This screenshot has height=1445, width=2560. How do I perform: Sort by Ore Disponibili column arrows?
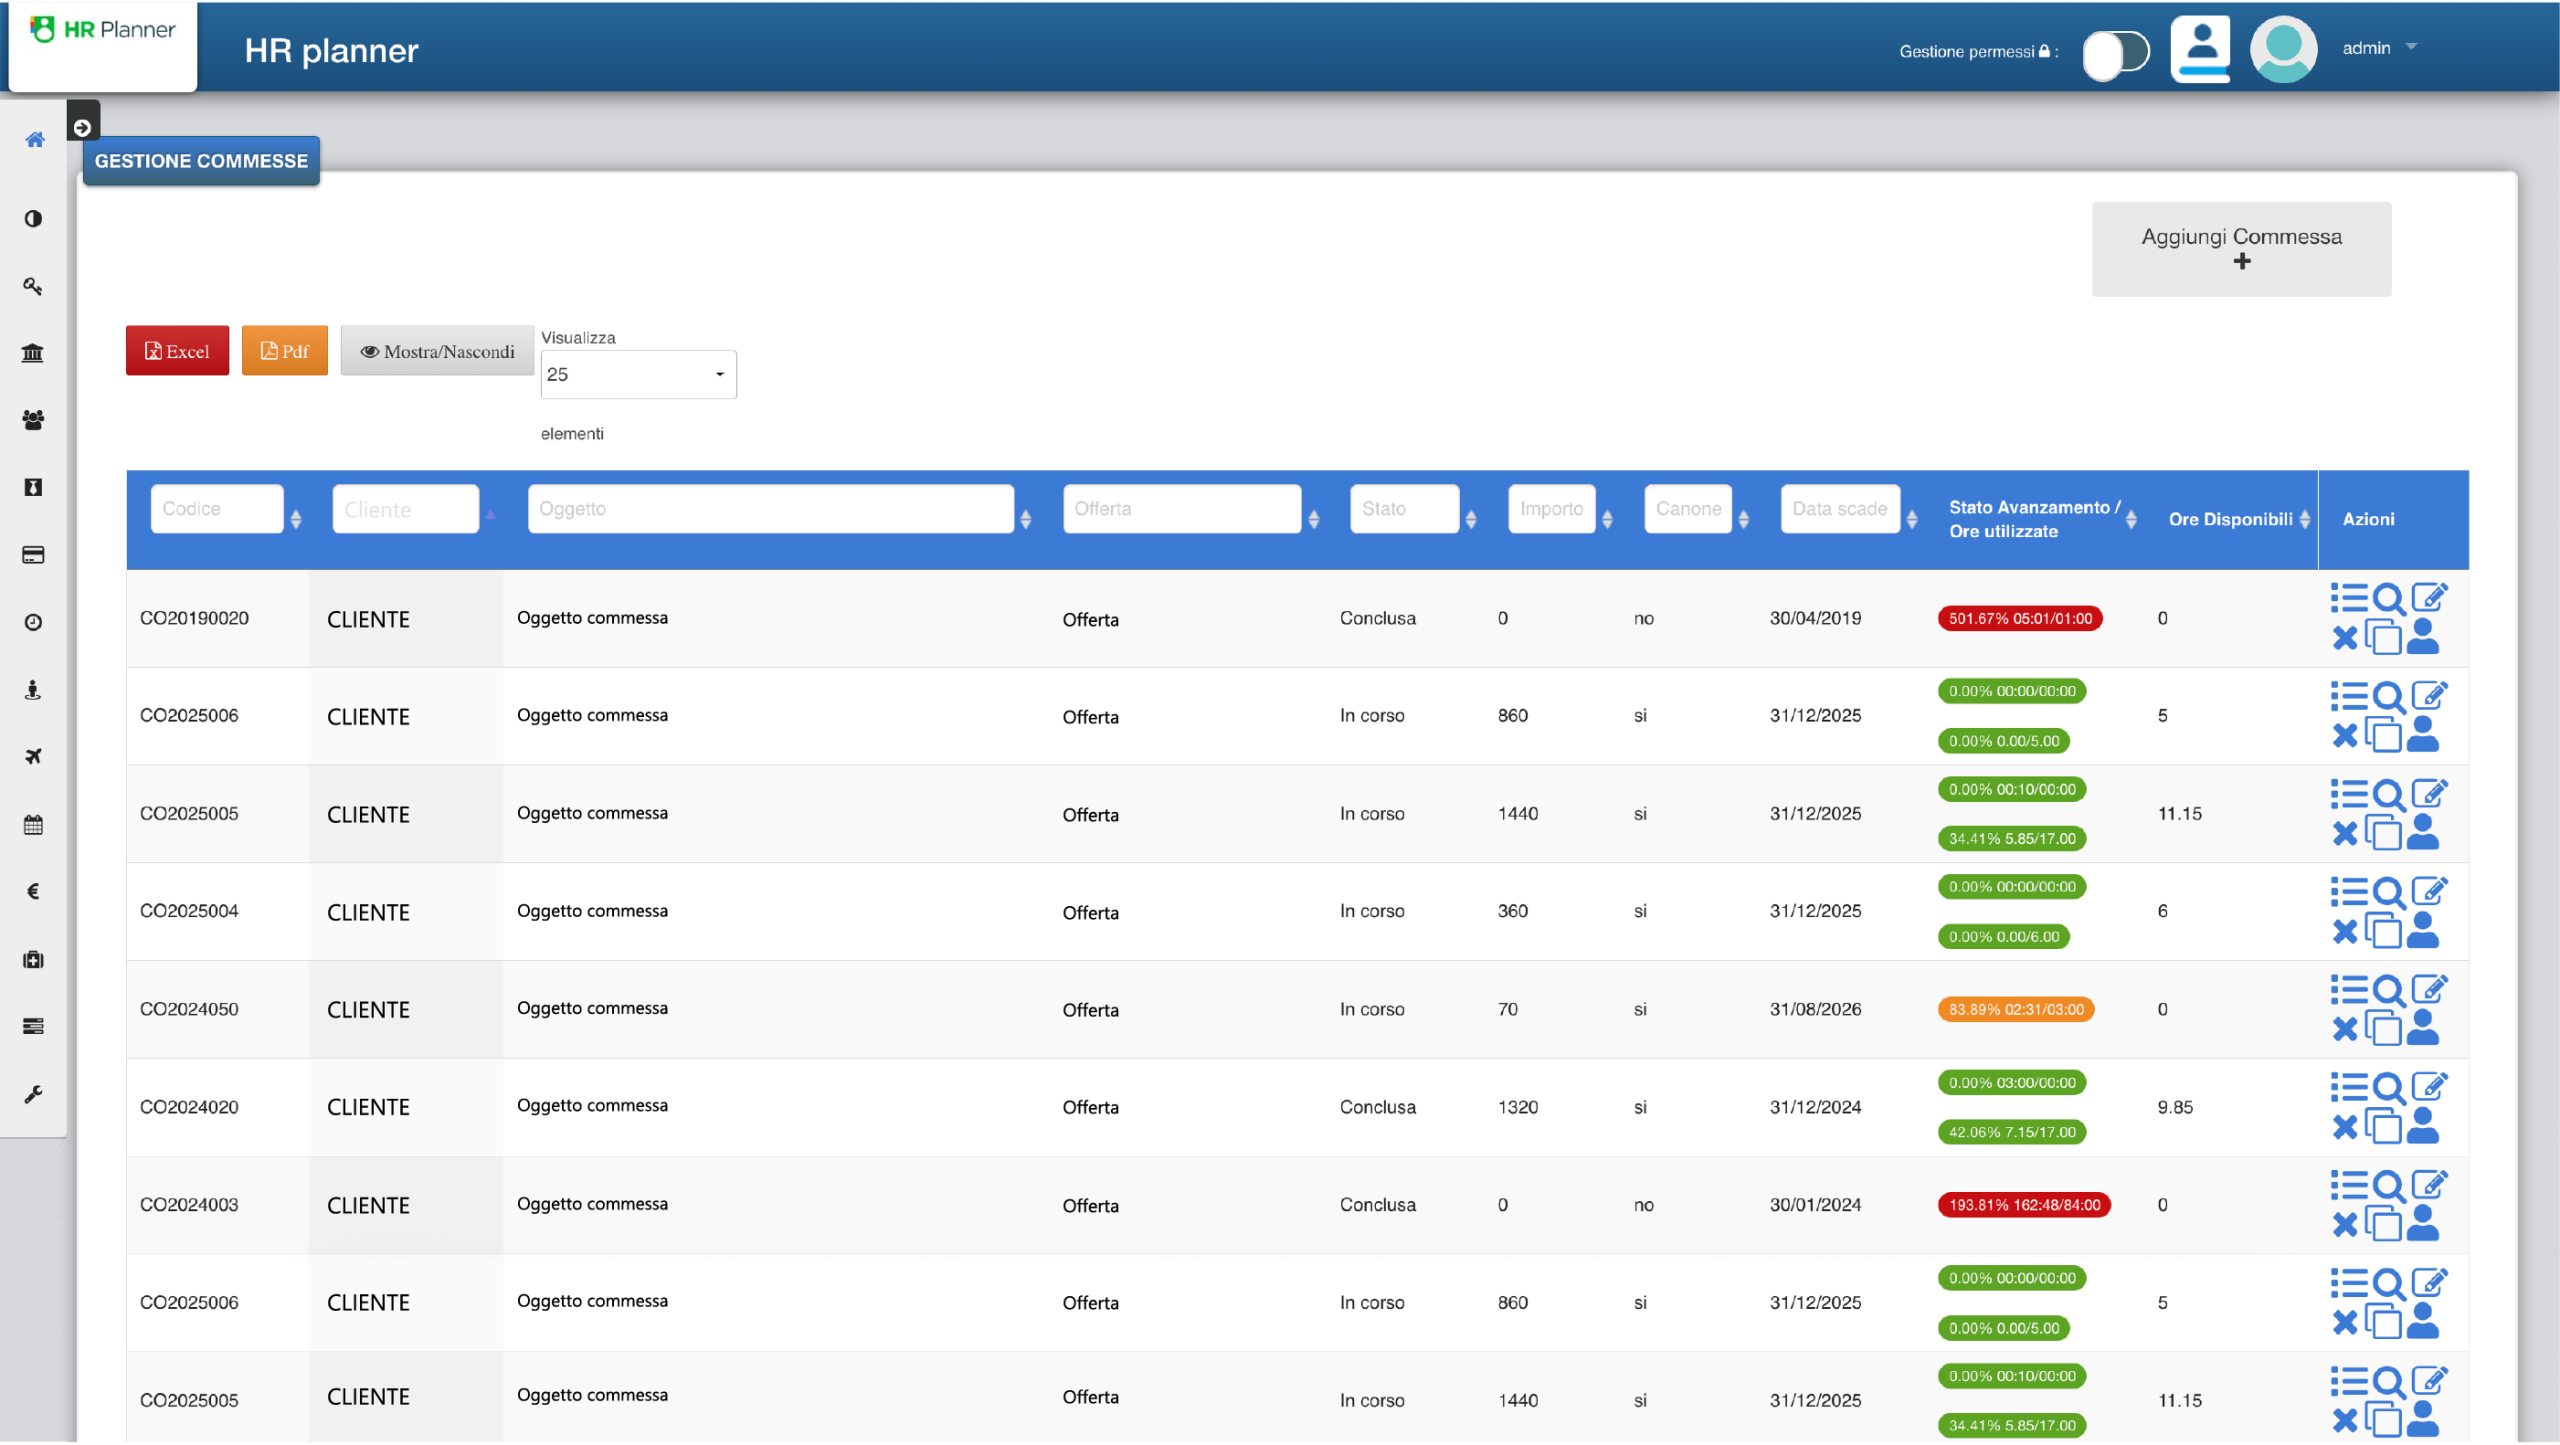2305,519
